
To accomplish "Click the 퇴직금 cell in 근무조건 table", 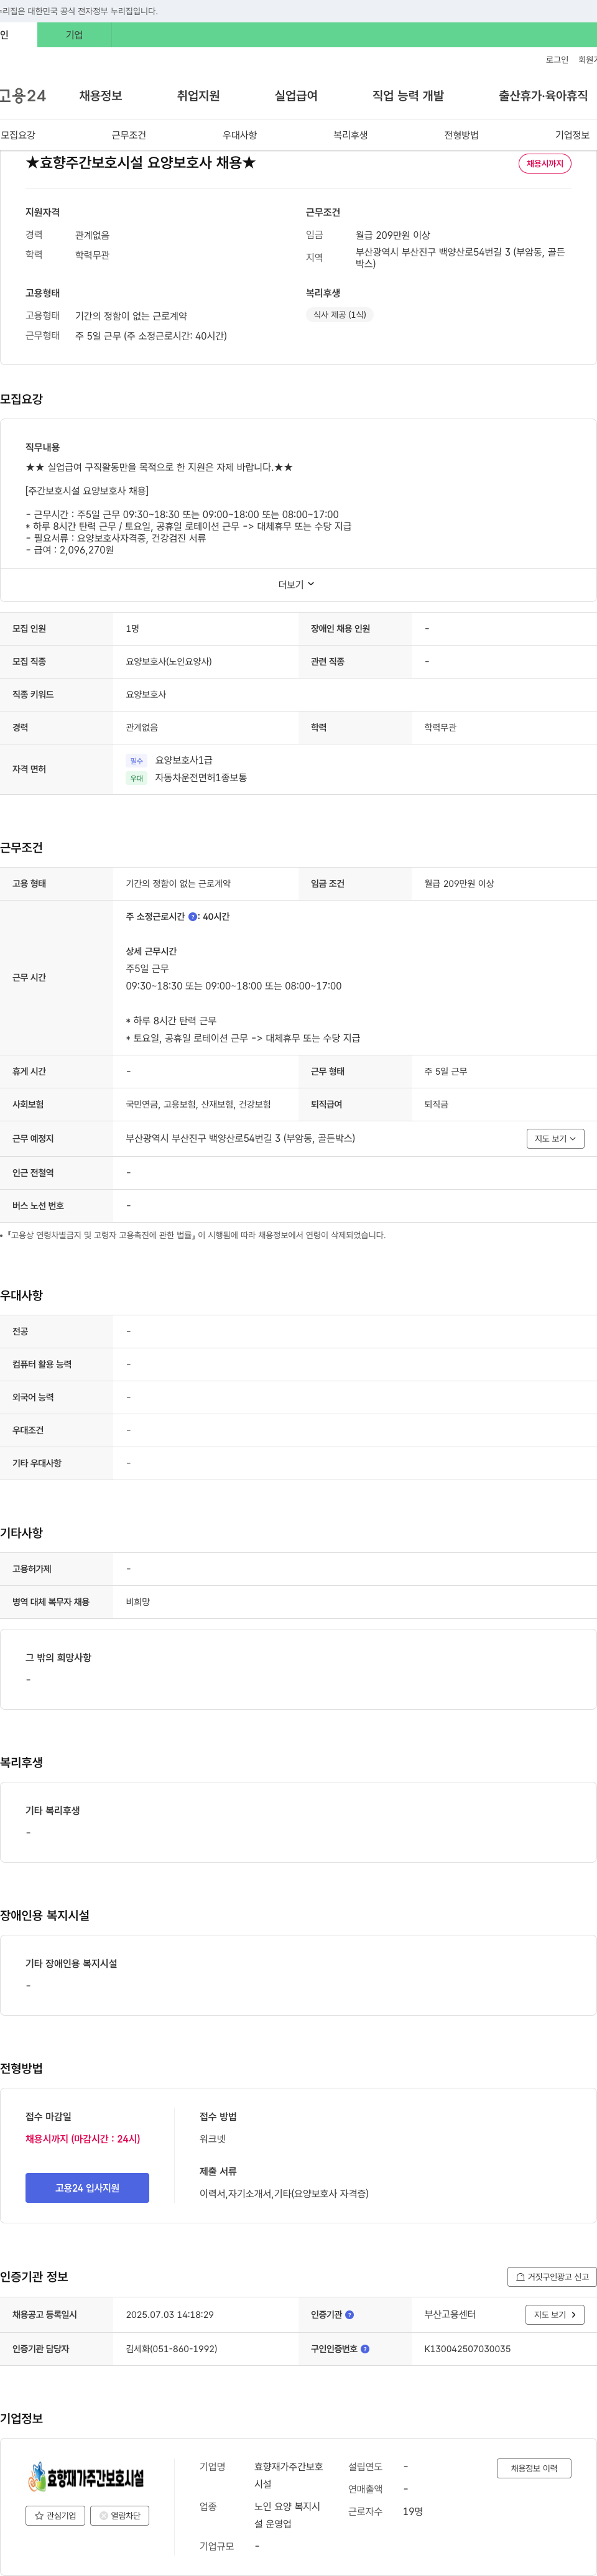I will coord(436,1105).
